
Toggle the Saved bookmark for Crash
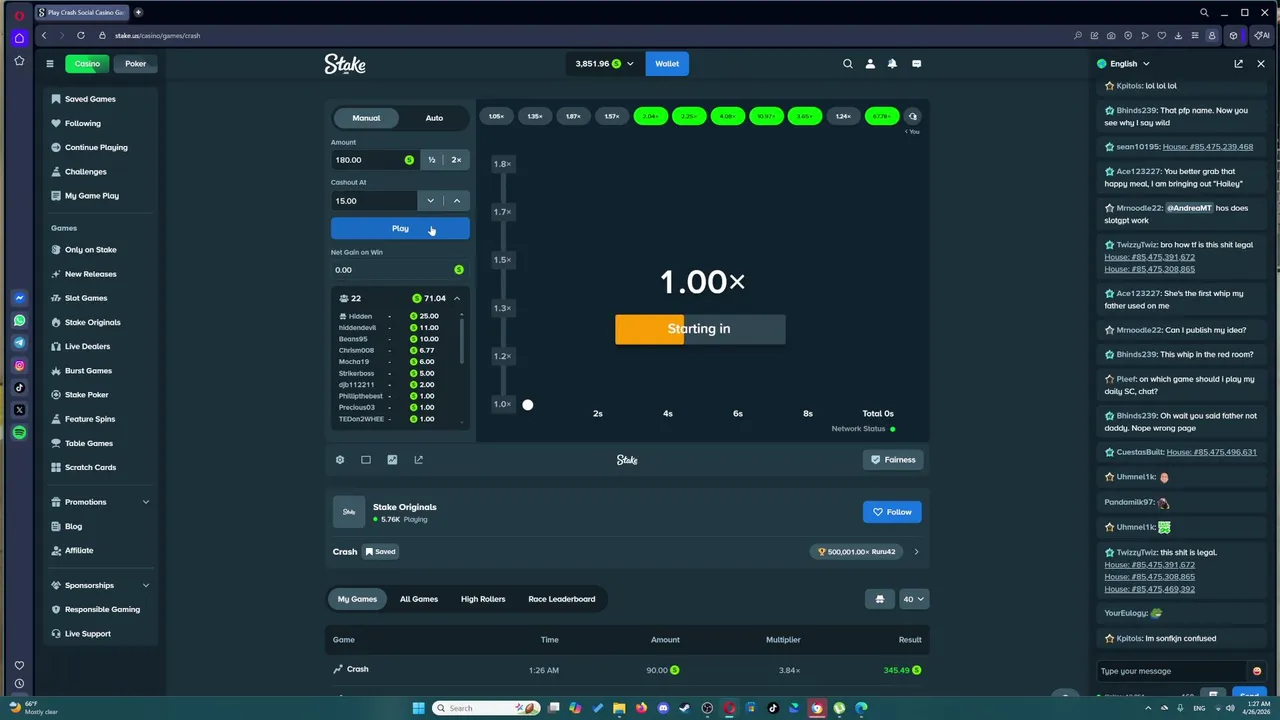380,551
